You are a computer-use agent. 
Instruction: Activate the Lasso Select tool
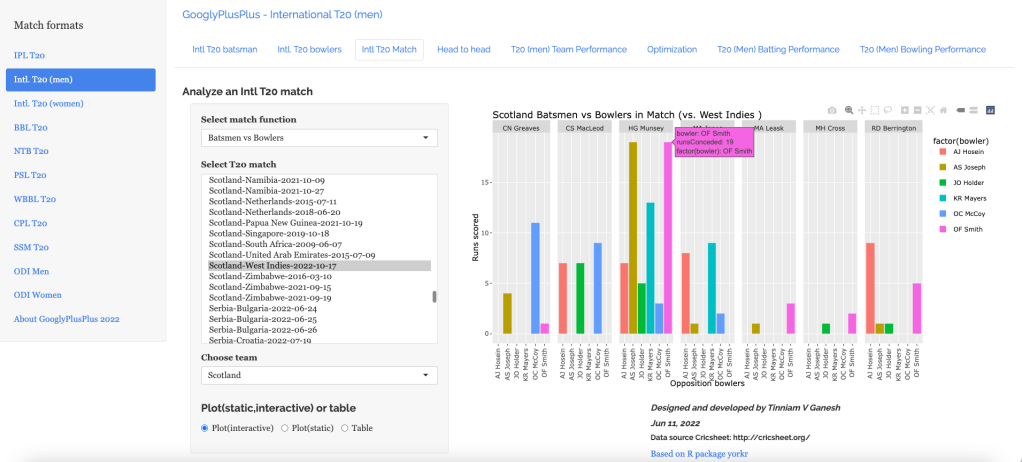888,110
